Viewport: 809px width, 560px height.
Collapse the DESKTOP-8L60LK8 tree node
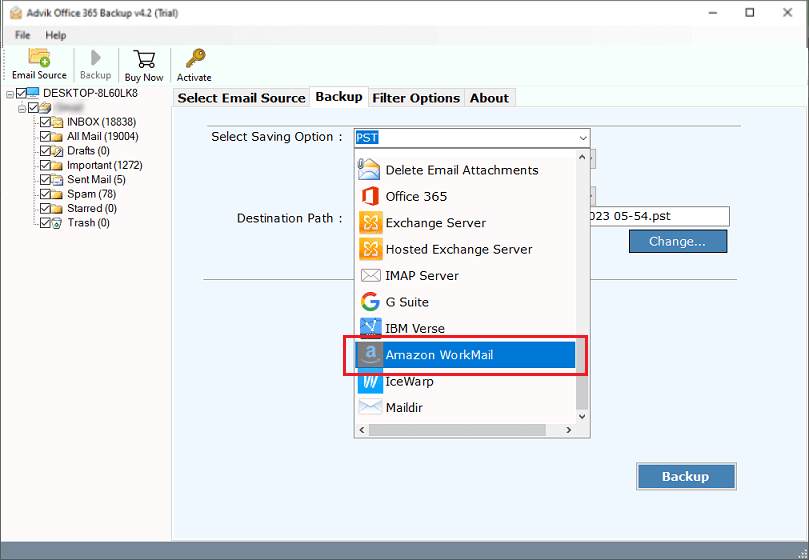(x=10, y=94)
